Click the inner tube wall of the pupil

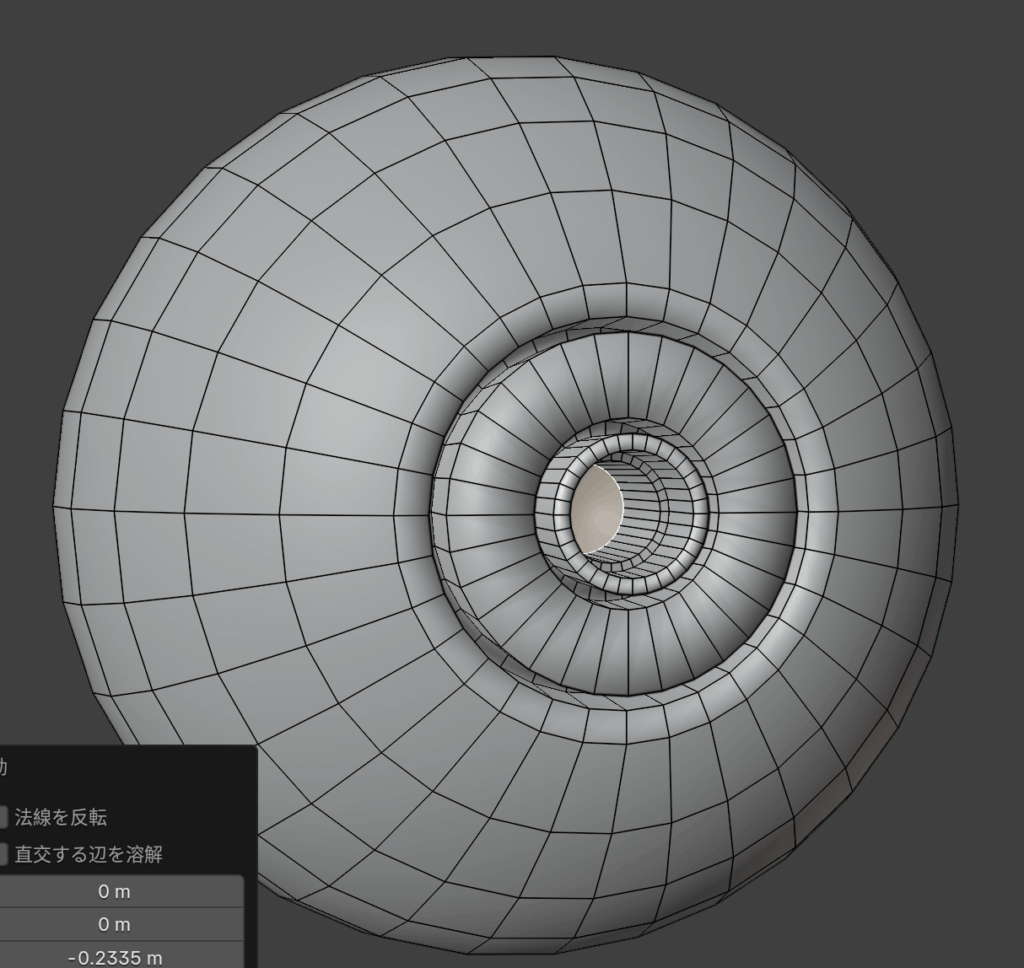coord(640,498)
